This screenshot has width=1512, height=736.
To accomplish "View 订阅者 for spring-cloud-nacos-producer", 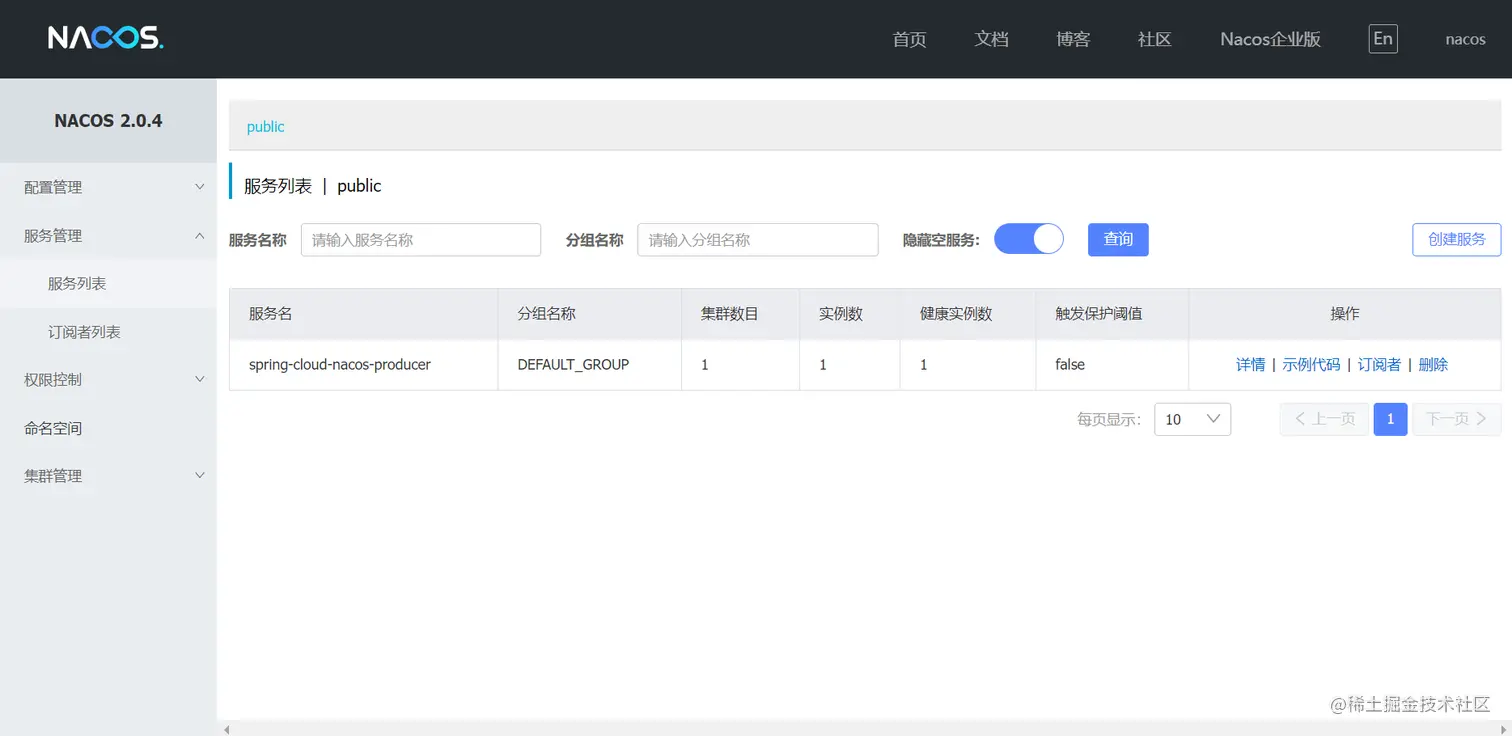I will [x=1379, y=364].
